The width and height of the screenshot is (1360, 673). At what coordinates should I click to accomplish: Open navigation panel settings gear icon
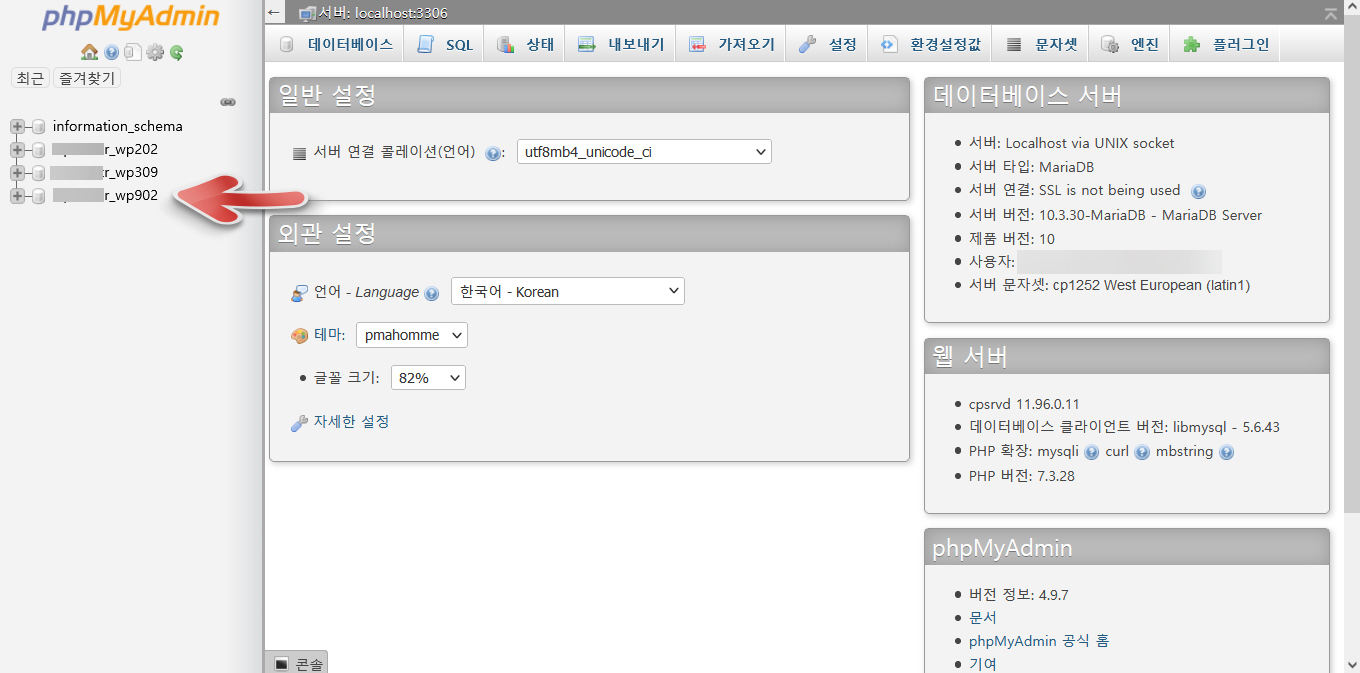click(154, 52)
